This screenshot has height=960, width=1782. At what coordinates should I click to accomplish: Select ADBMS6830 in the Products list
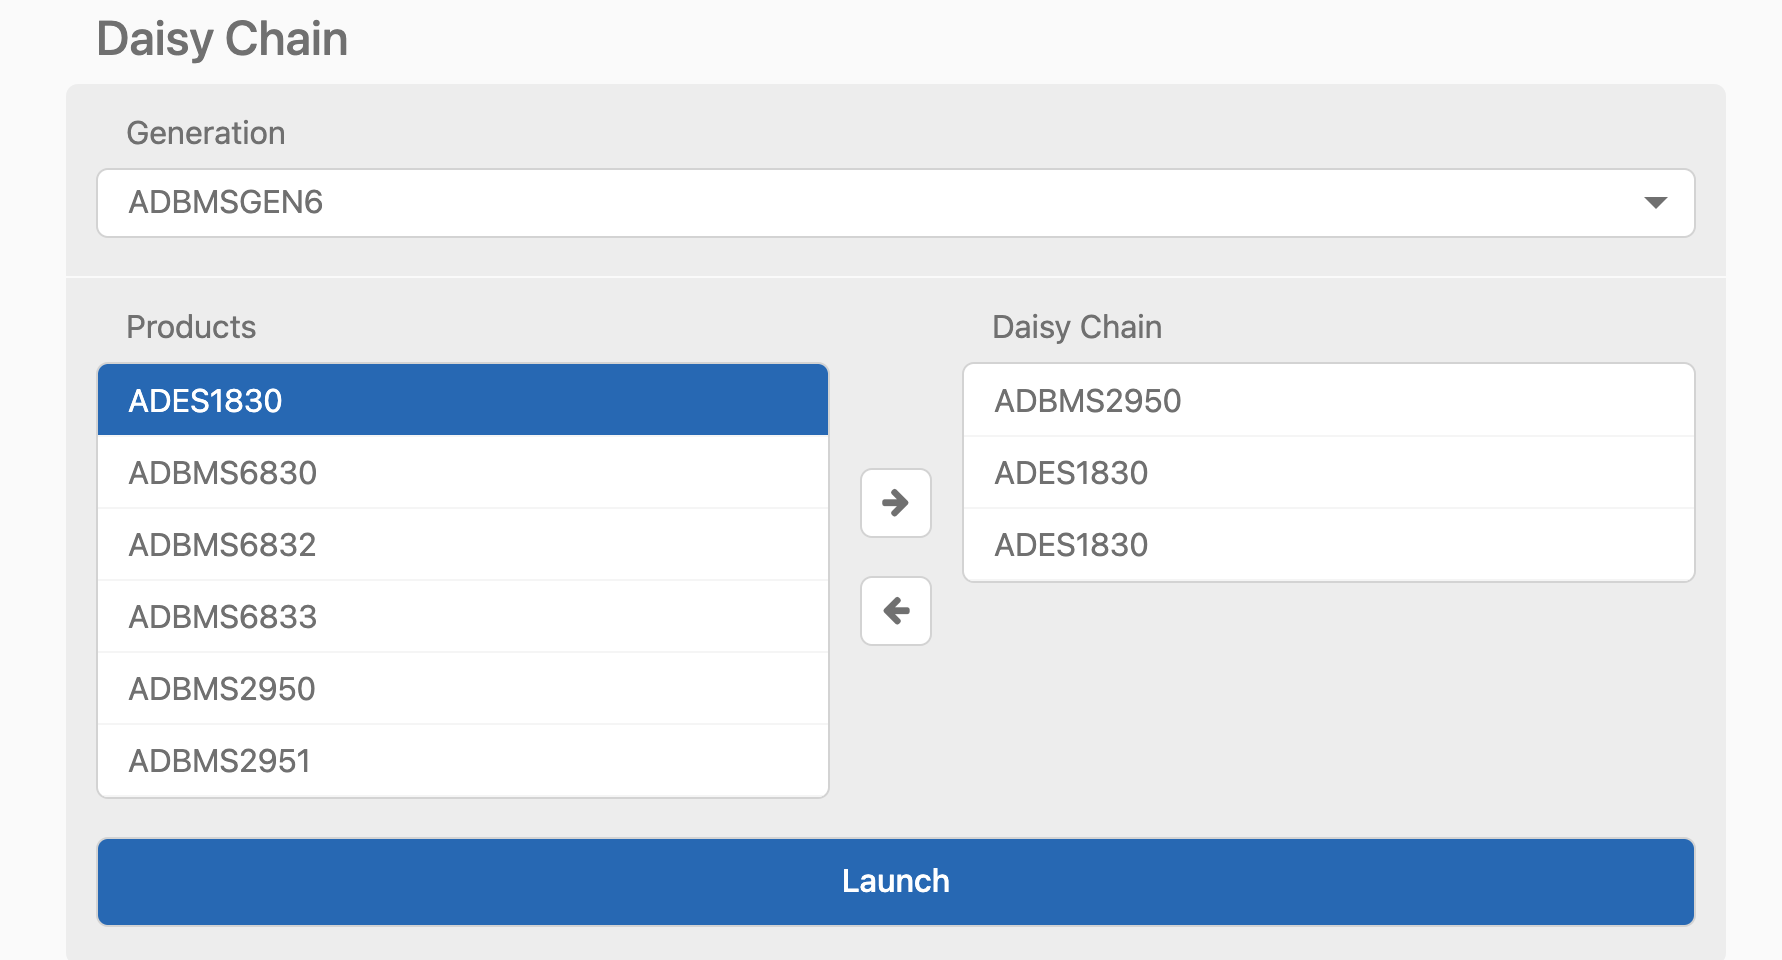(x=462, y=473)
